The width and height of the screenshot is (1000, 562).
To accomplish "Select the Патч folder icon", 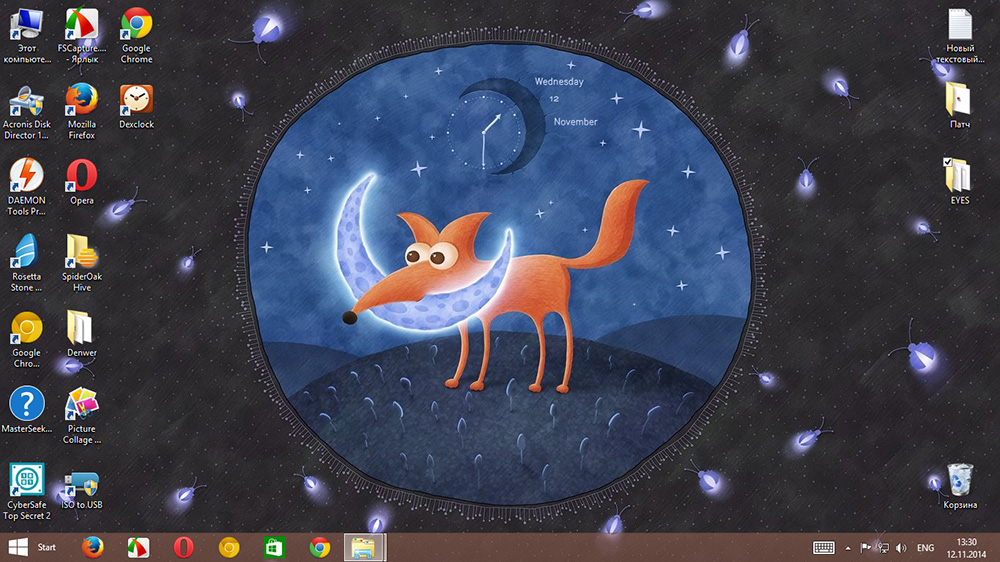I will 960,106.
